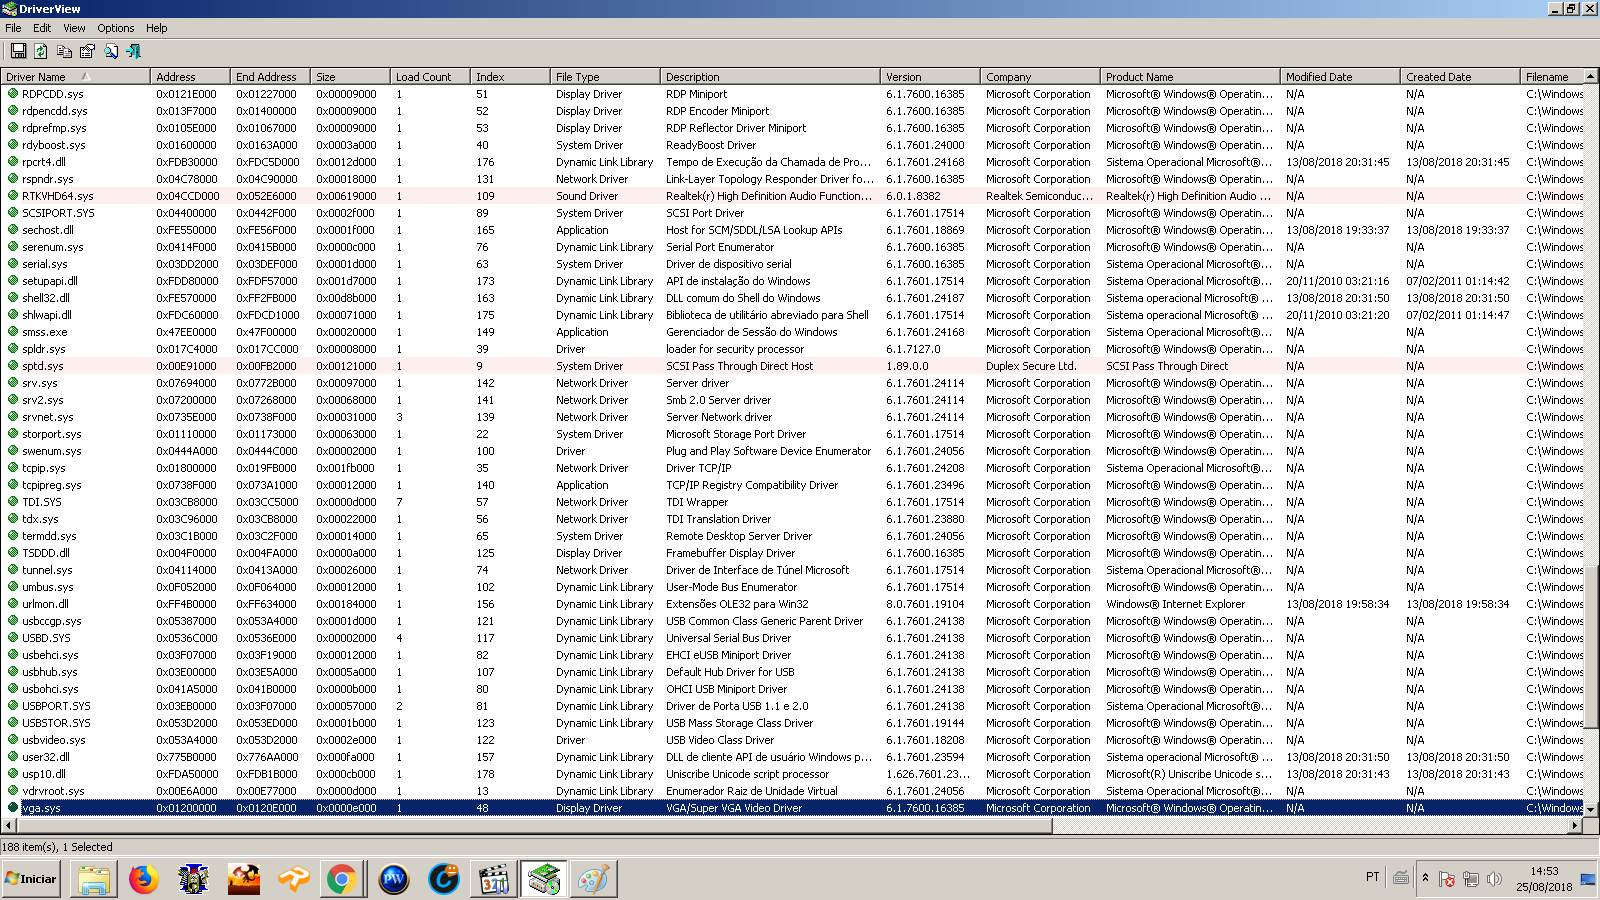The width and height of the screenshot is (1600, 900).
Task: Sort by the Created Date column header
Action: [1460, 77]
